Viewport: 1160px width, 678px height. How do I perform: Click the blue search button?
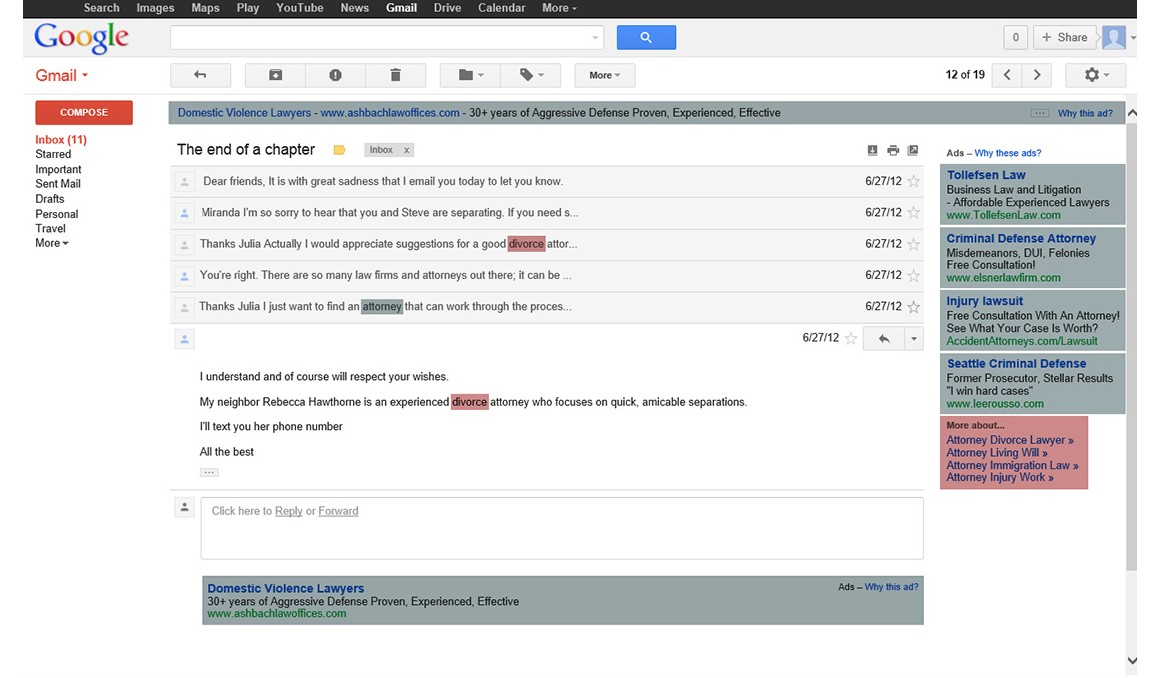(646, 37)
